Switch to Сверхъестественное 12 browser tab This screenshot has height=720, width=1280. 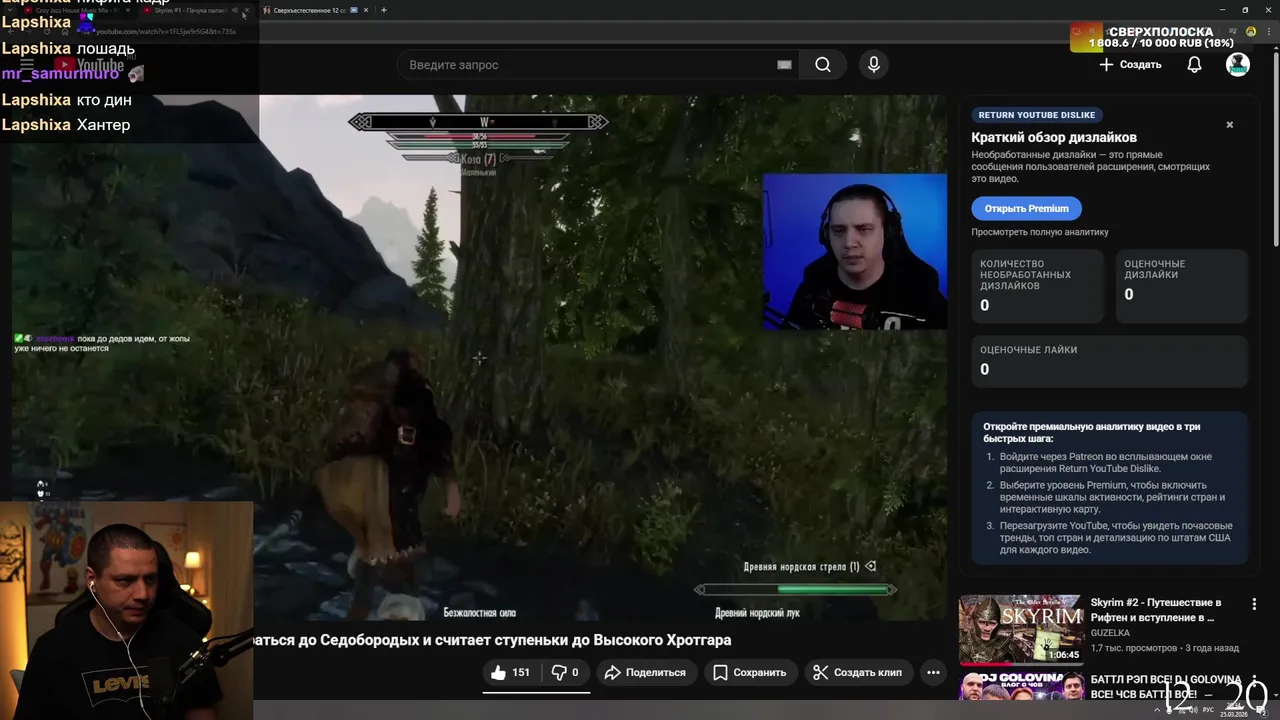pyautogui.click(x=315, y=10)
